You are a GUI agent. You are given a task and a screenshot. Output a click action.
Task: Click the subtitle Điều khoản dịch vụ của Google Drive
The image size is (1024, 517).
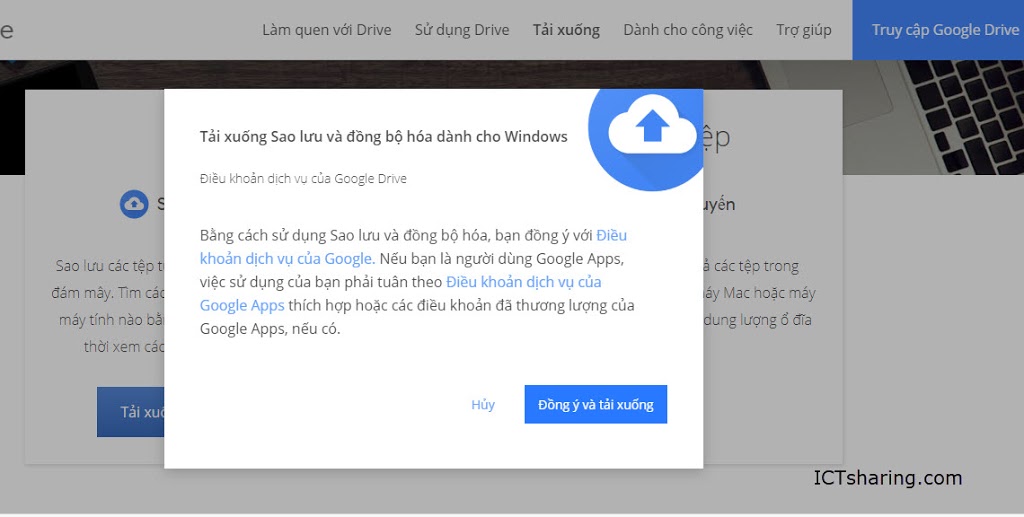(x=303, y=178)
